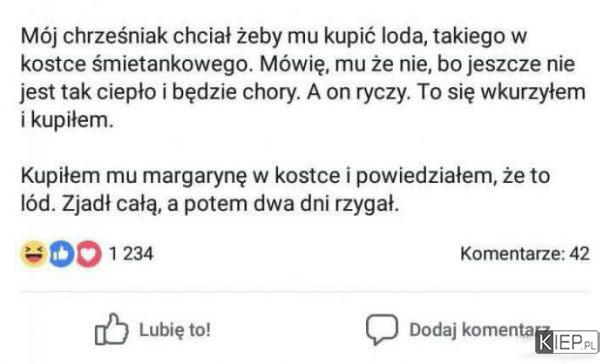Open the reactions list showing 1 234
The width and height of the screenshot is (610, 364).
[x=131, y=254]
